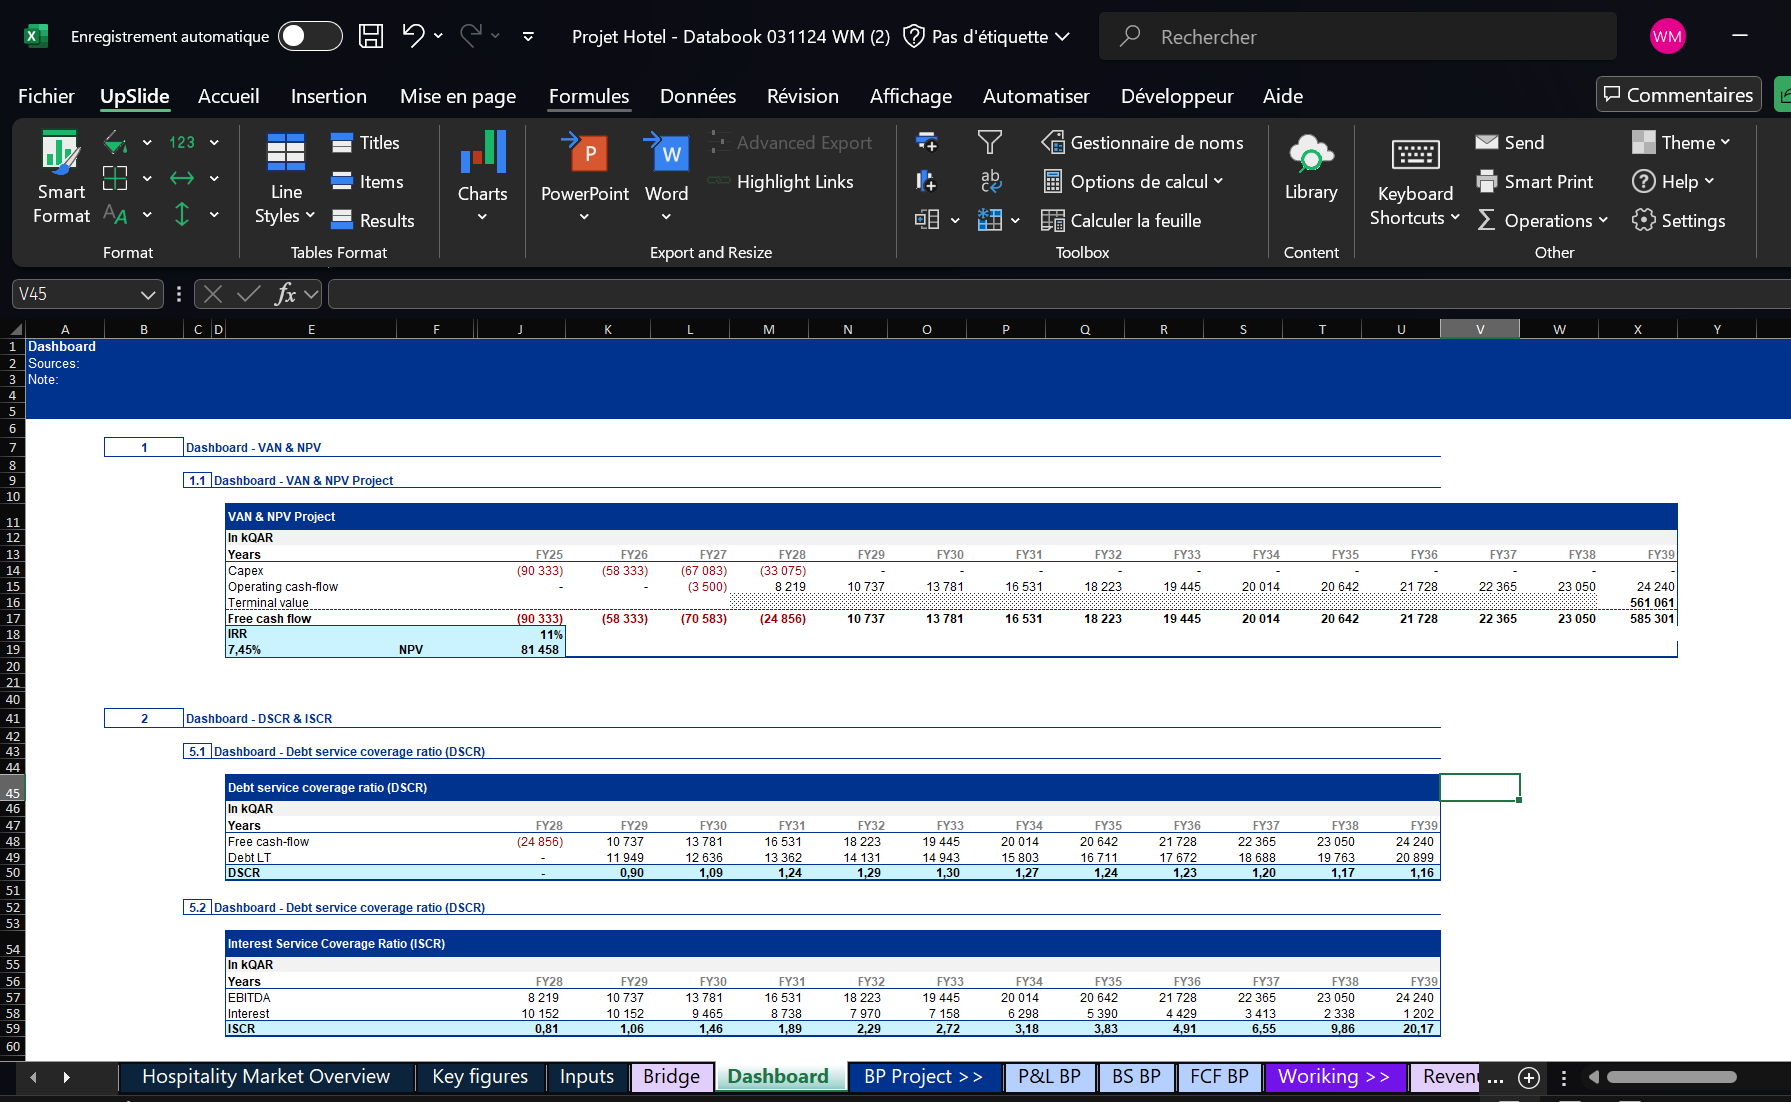Image resolution: width=1791 pixels, height=1102 pixels.
Task: Click the Commentaires button
Action: click(1678, 95)
